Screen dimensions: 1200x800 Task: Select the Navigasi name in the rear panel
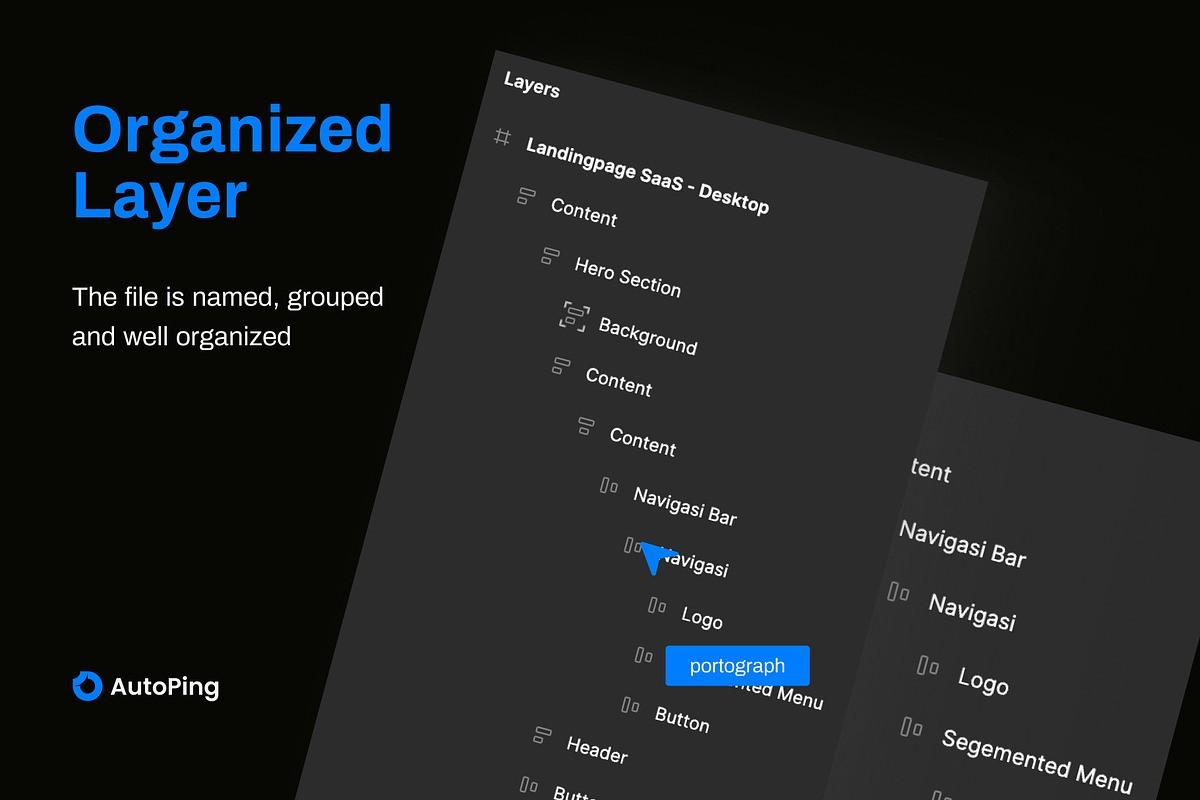click(x=972, y=612)
